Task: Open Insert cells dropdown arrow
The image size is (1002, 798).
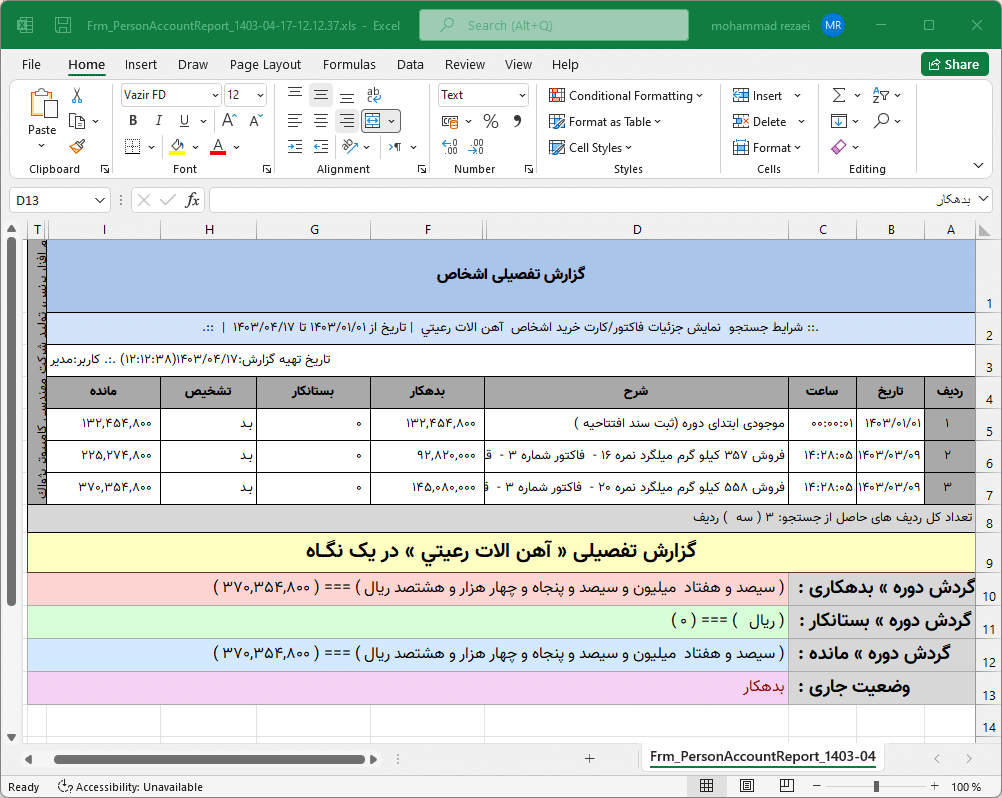Action: click(798, 96)
